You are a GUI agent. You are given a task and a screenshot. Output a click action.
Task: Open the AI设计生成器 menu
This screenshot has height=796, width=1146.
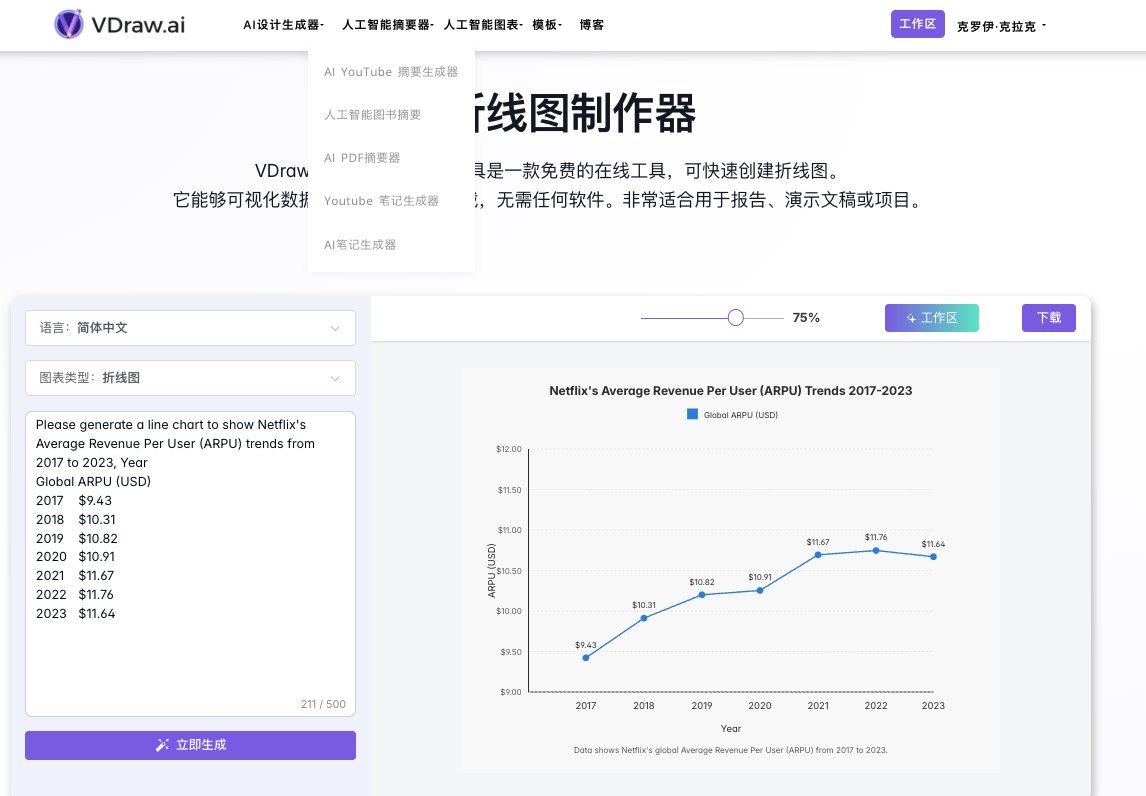point(284,25)
